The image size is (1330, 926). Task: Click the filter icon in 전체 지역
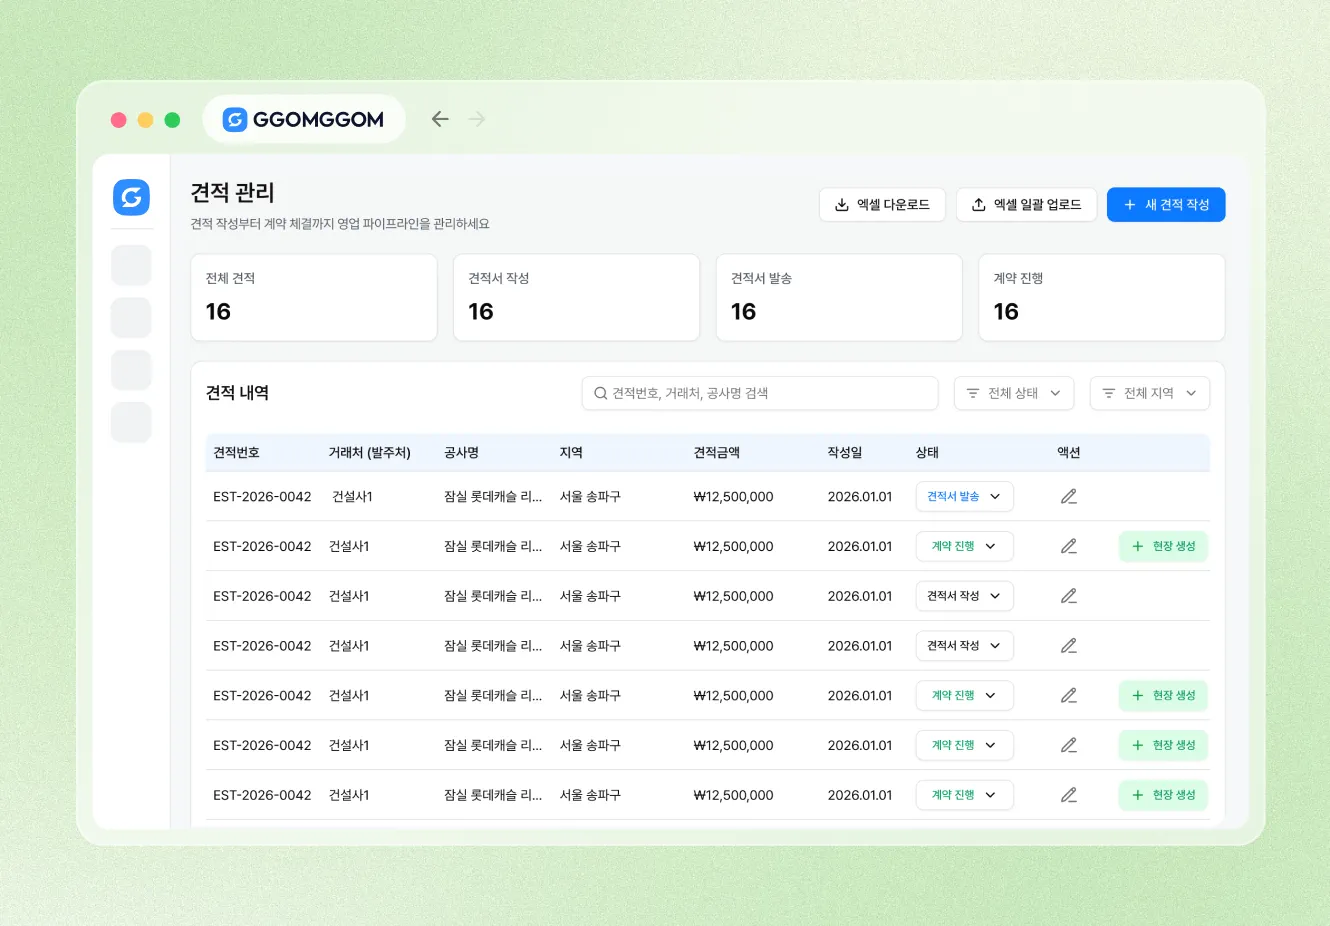1109,393
